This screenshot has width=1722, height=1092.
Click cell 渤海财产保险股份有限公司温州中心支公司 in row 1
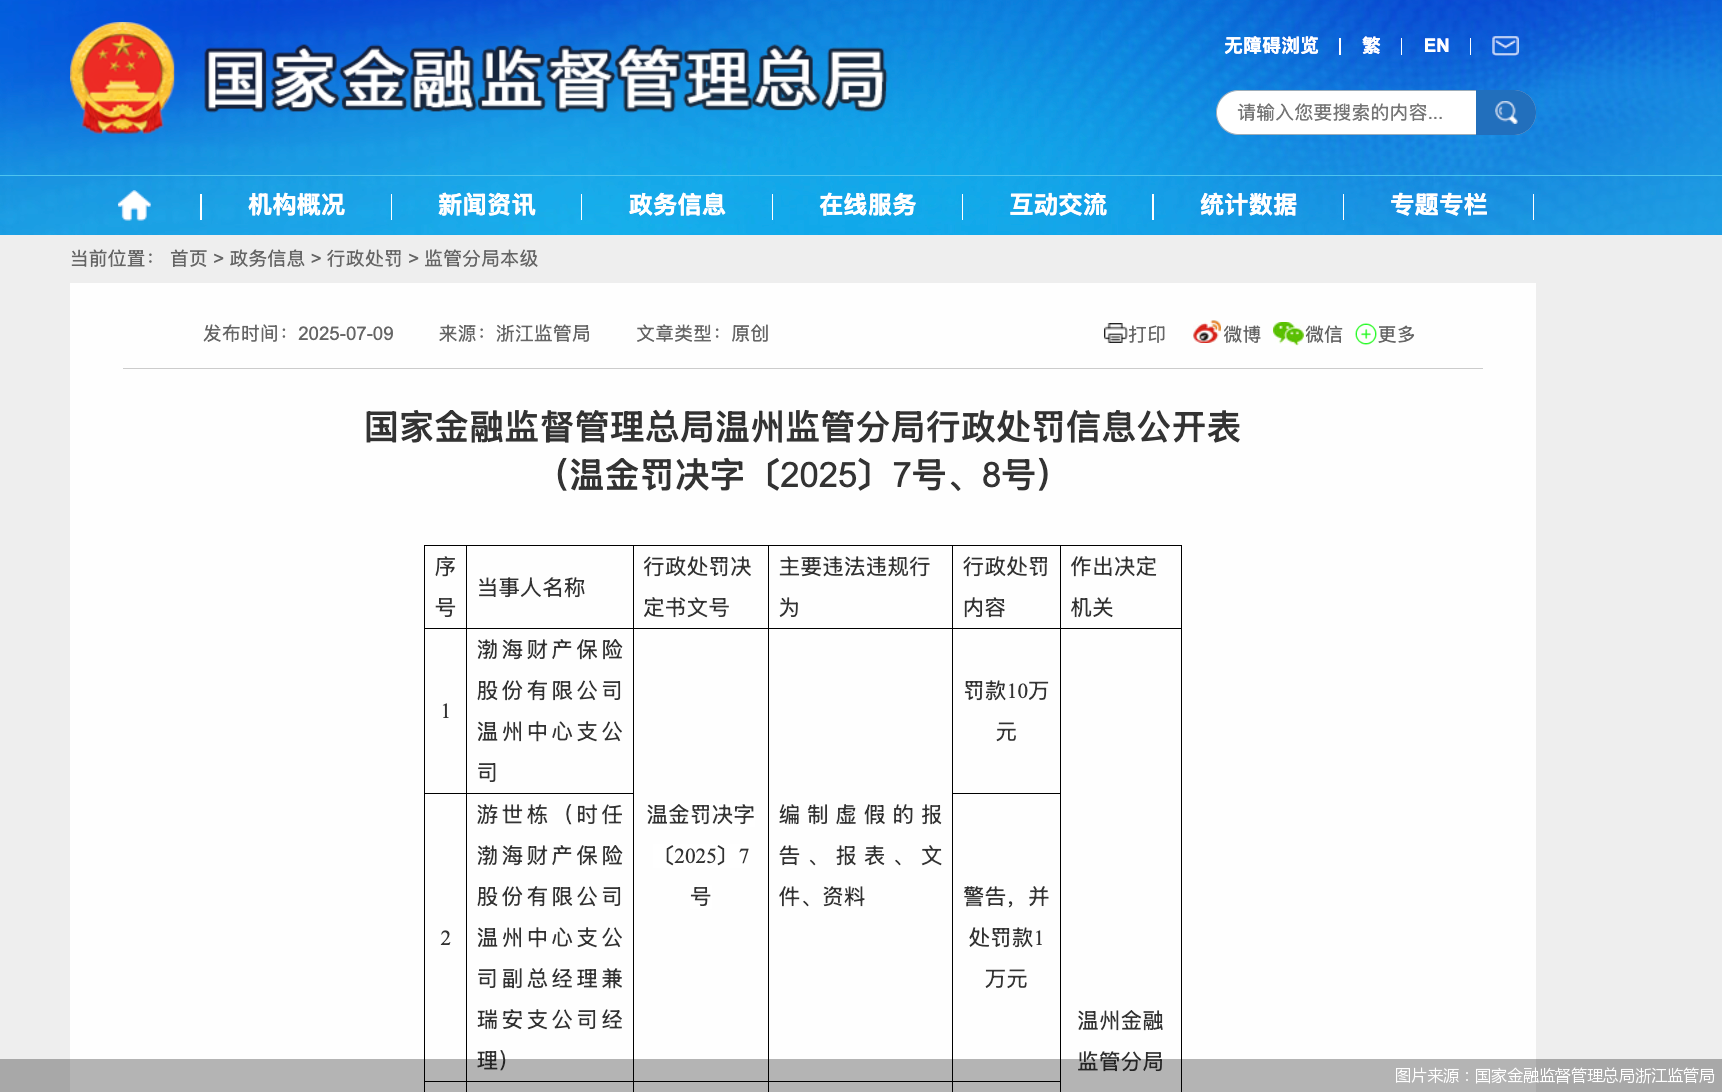(x=550, y=711)
